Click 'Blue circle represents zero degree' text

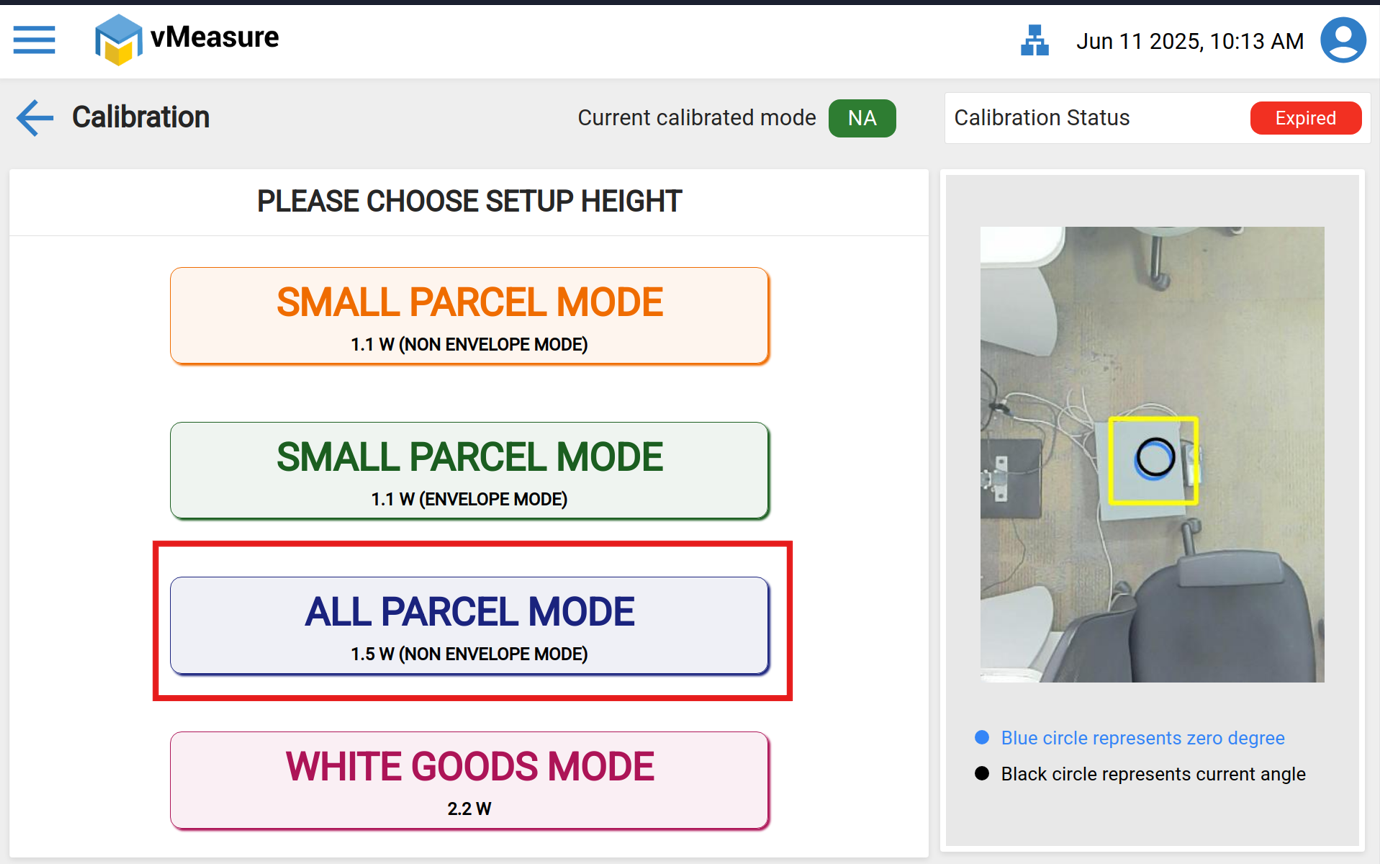pyautogui.click(x=1143, y=738)
